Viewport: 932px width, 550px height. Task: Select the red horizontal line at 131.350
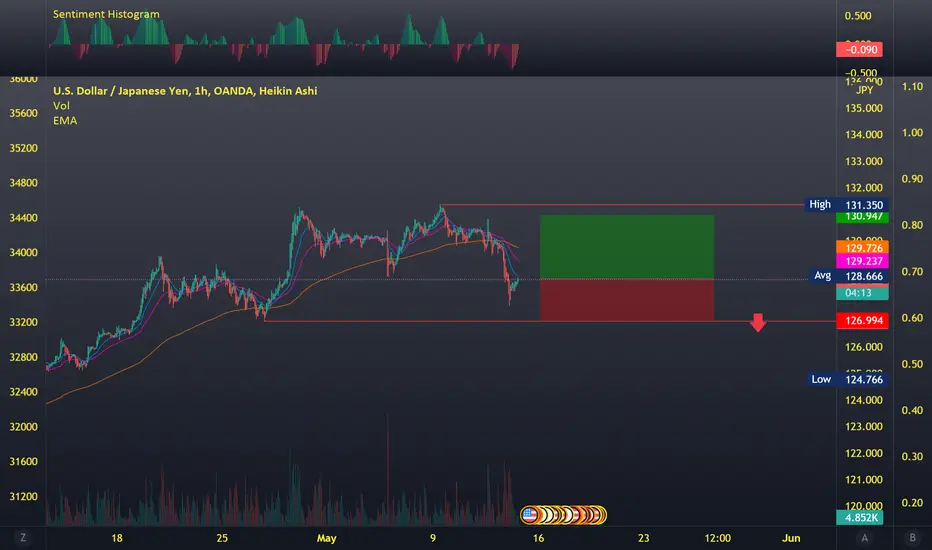622,205
